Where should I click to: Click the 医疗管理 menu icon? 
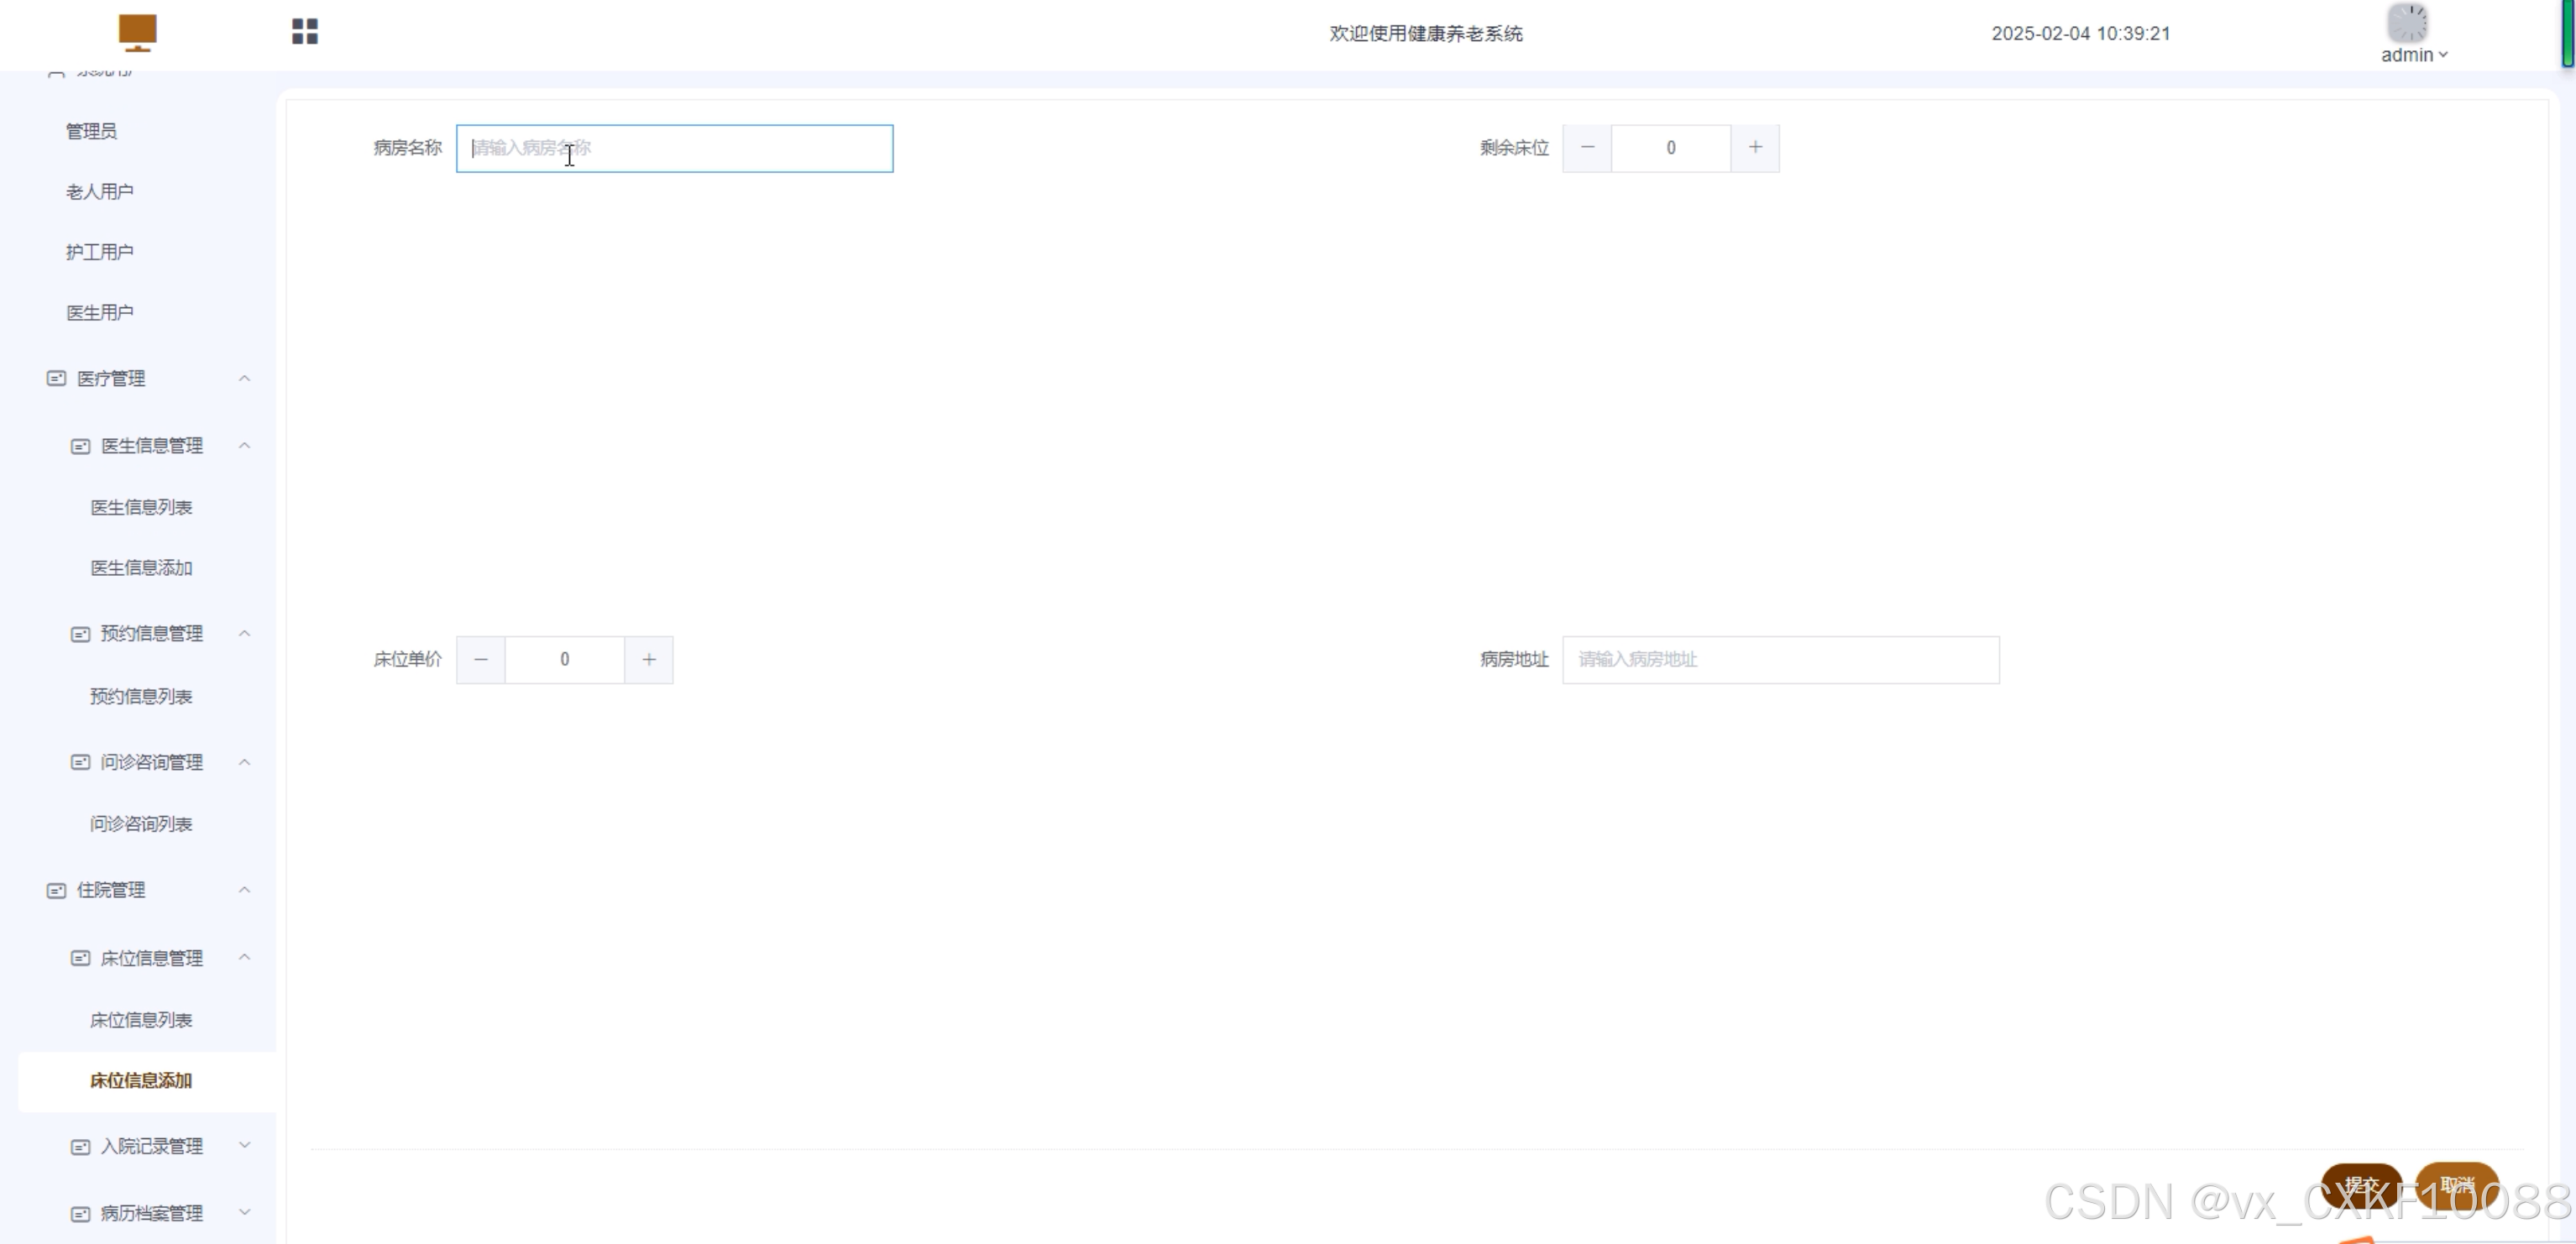coord(56,379)
